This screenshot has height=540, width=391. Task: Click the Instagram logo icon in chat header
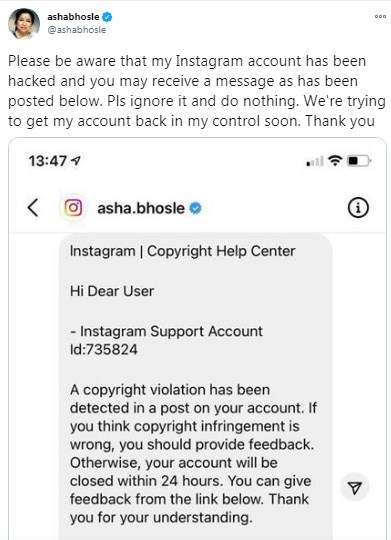click(x=73, y=208)
